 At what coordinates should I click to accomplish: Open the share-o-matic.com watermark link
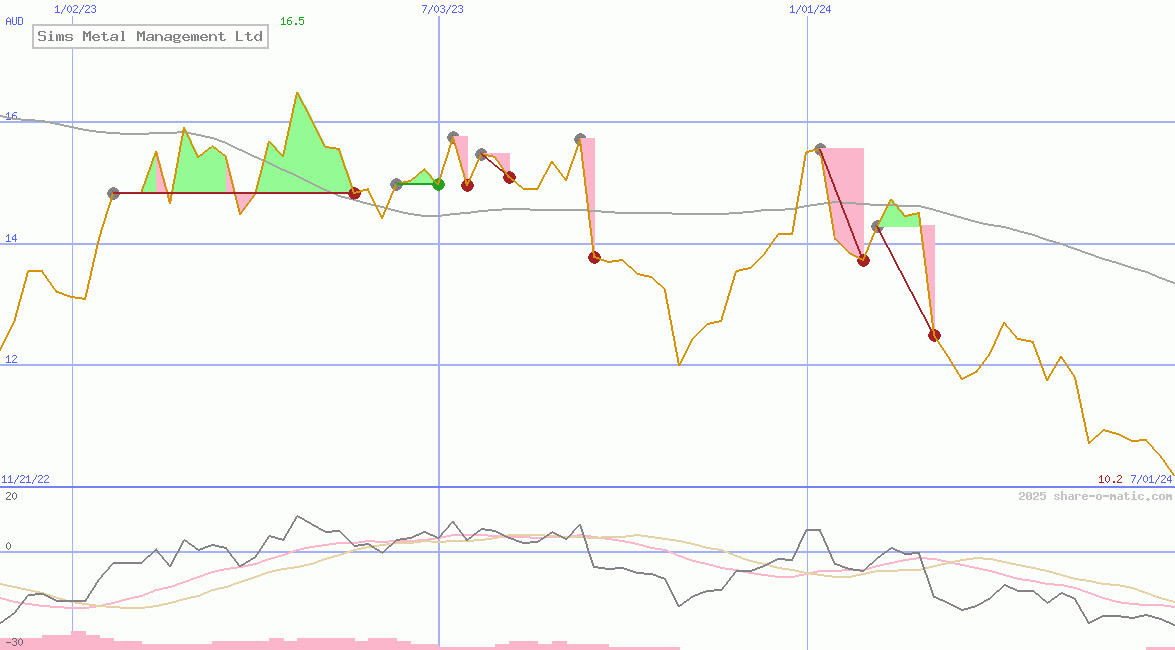1095,496
